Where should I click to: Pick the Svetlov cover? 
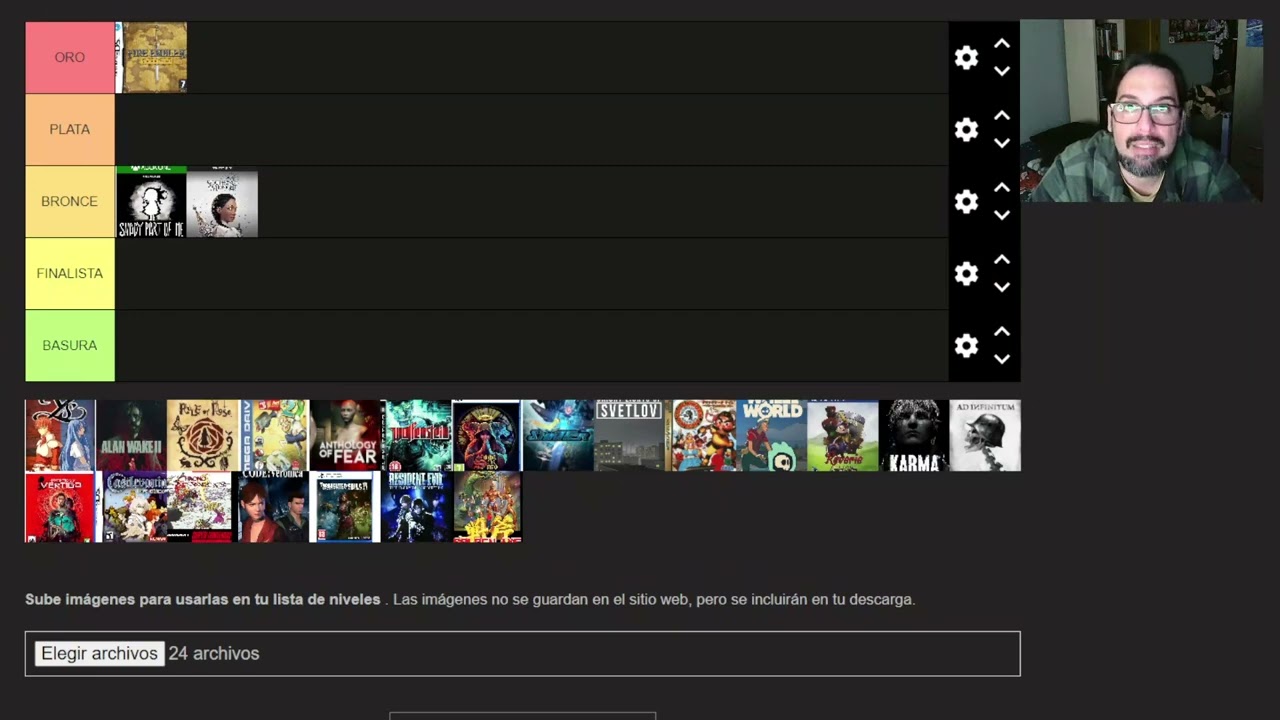point(629,436)
